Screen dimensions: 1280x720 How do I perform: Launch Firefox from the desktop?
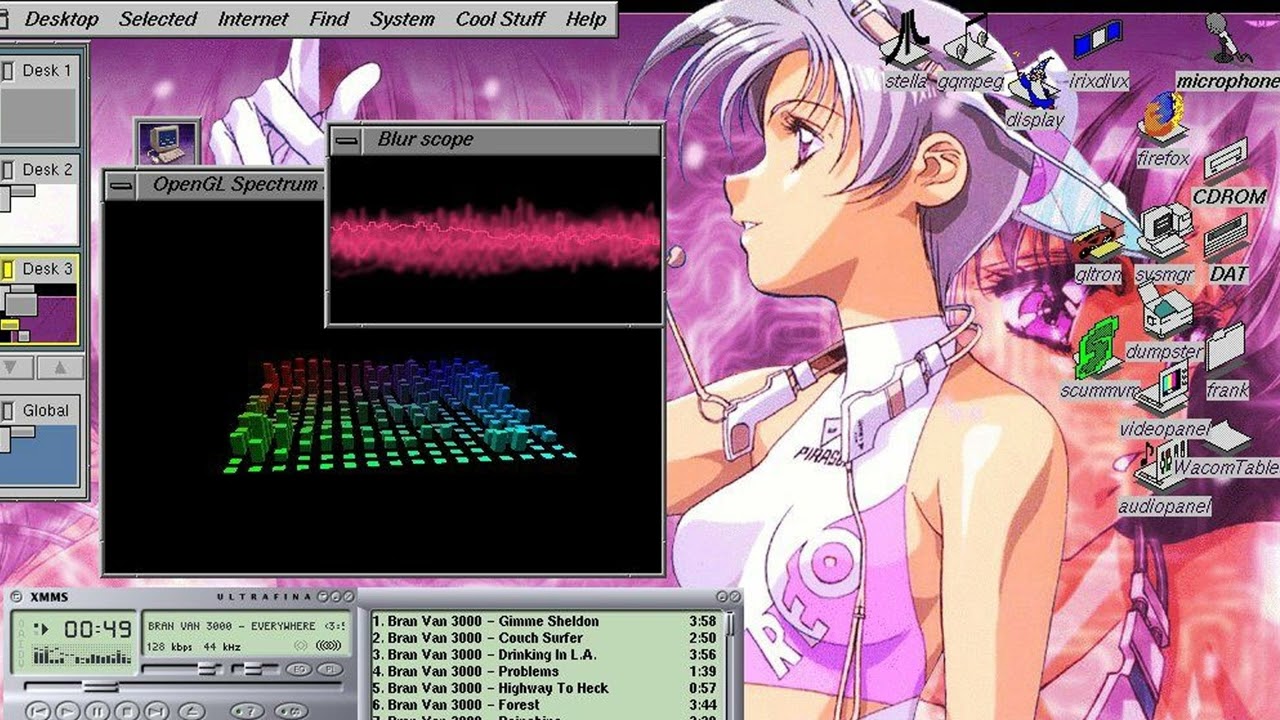[1163, 128]
